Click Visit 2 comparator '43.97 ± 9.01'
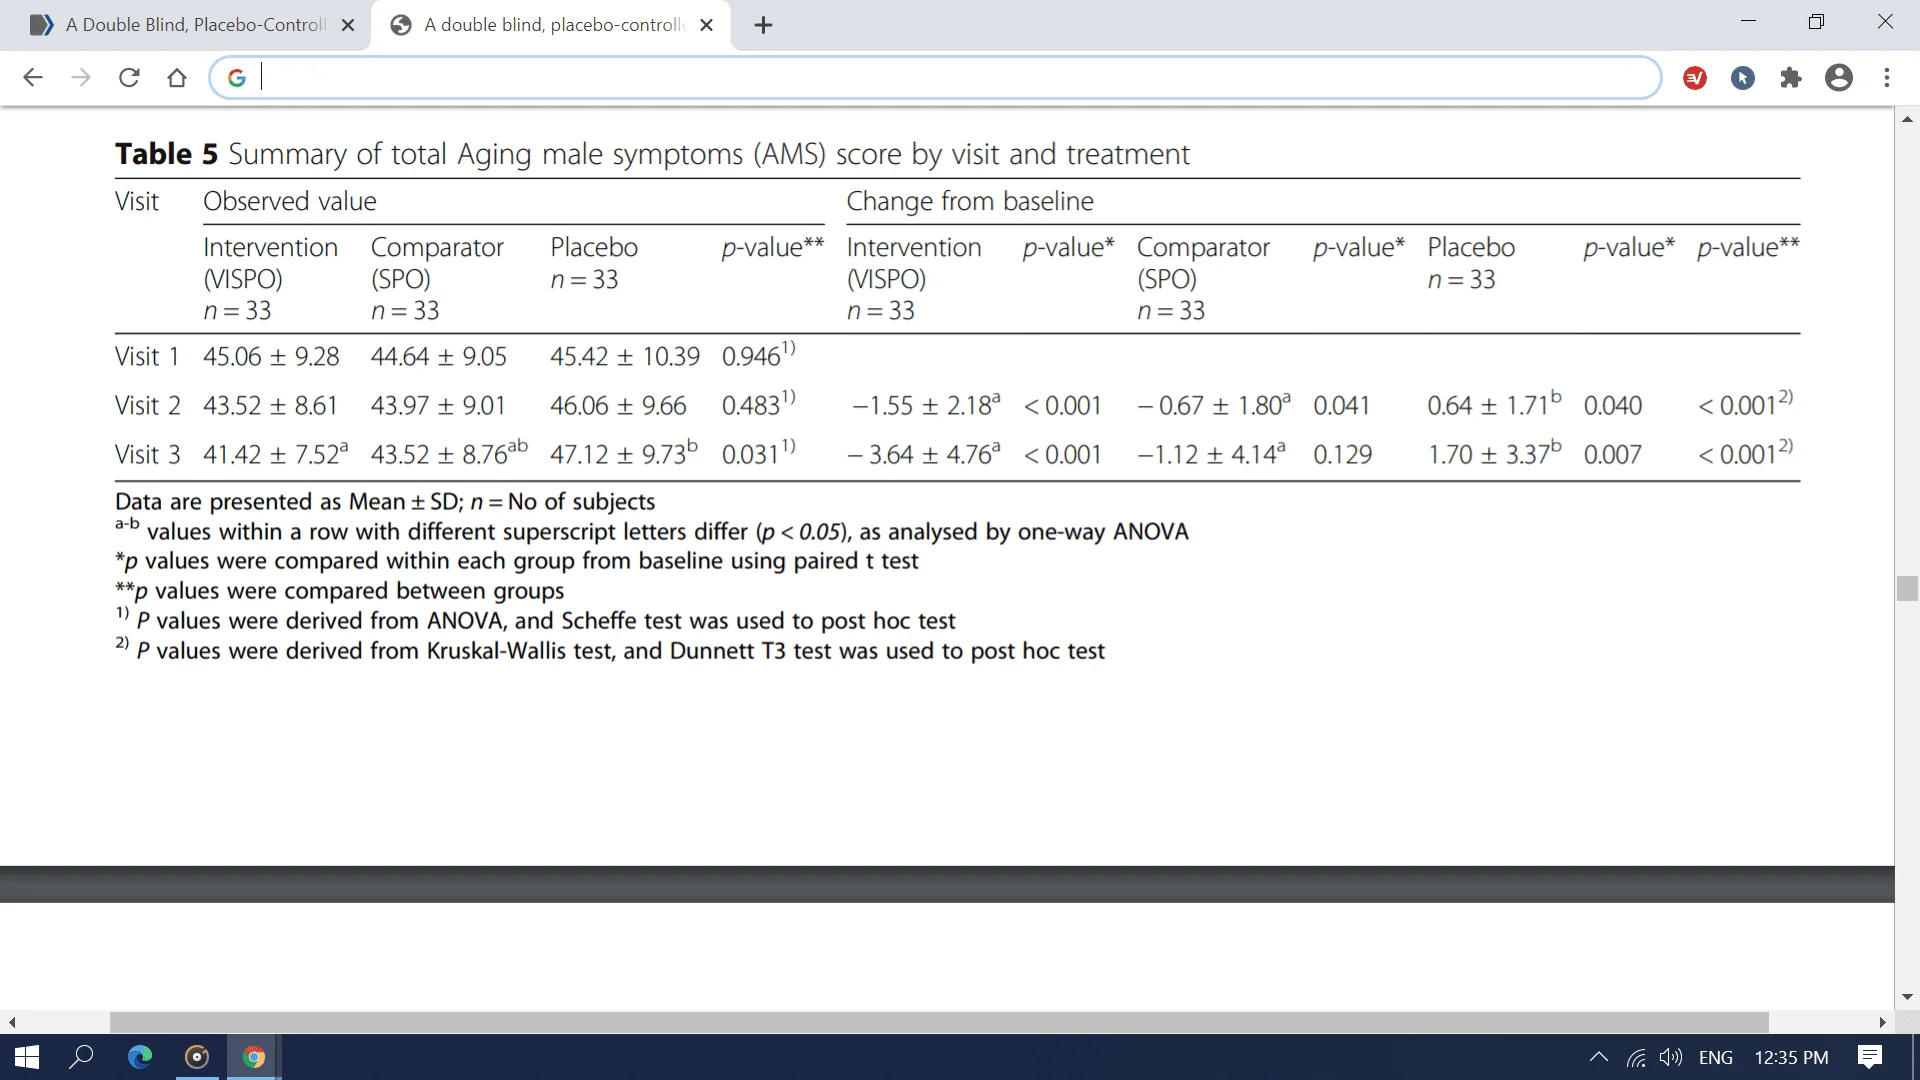Image resolution: width=1920 pixels, height=1080 pixels. pos(438,406)
